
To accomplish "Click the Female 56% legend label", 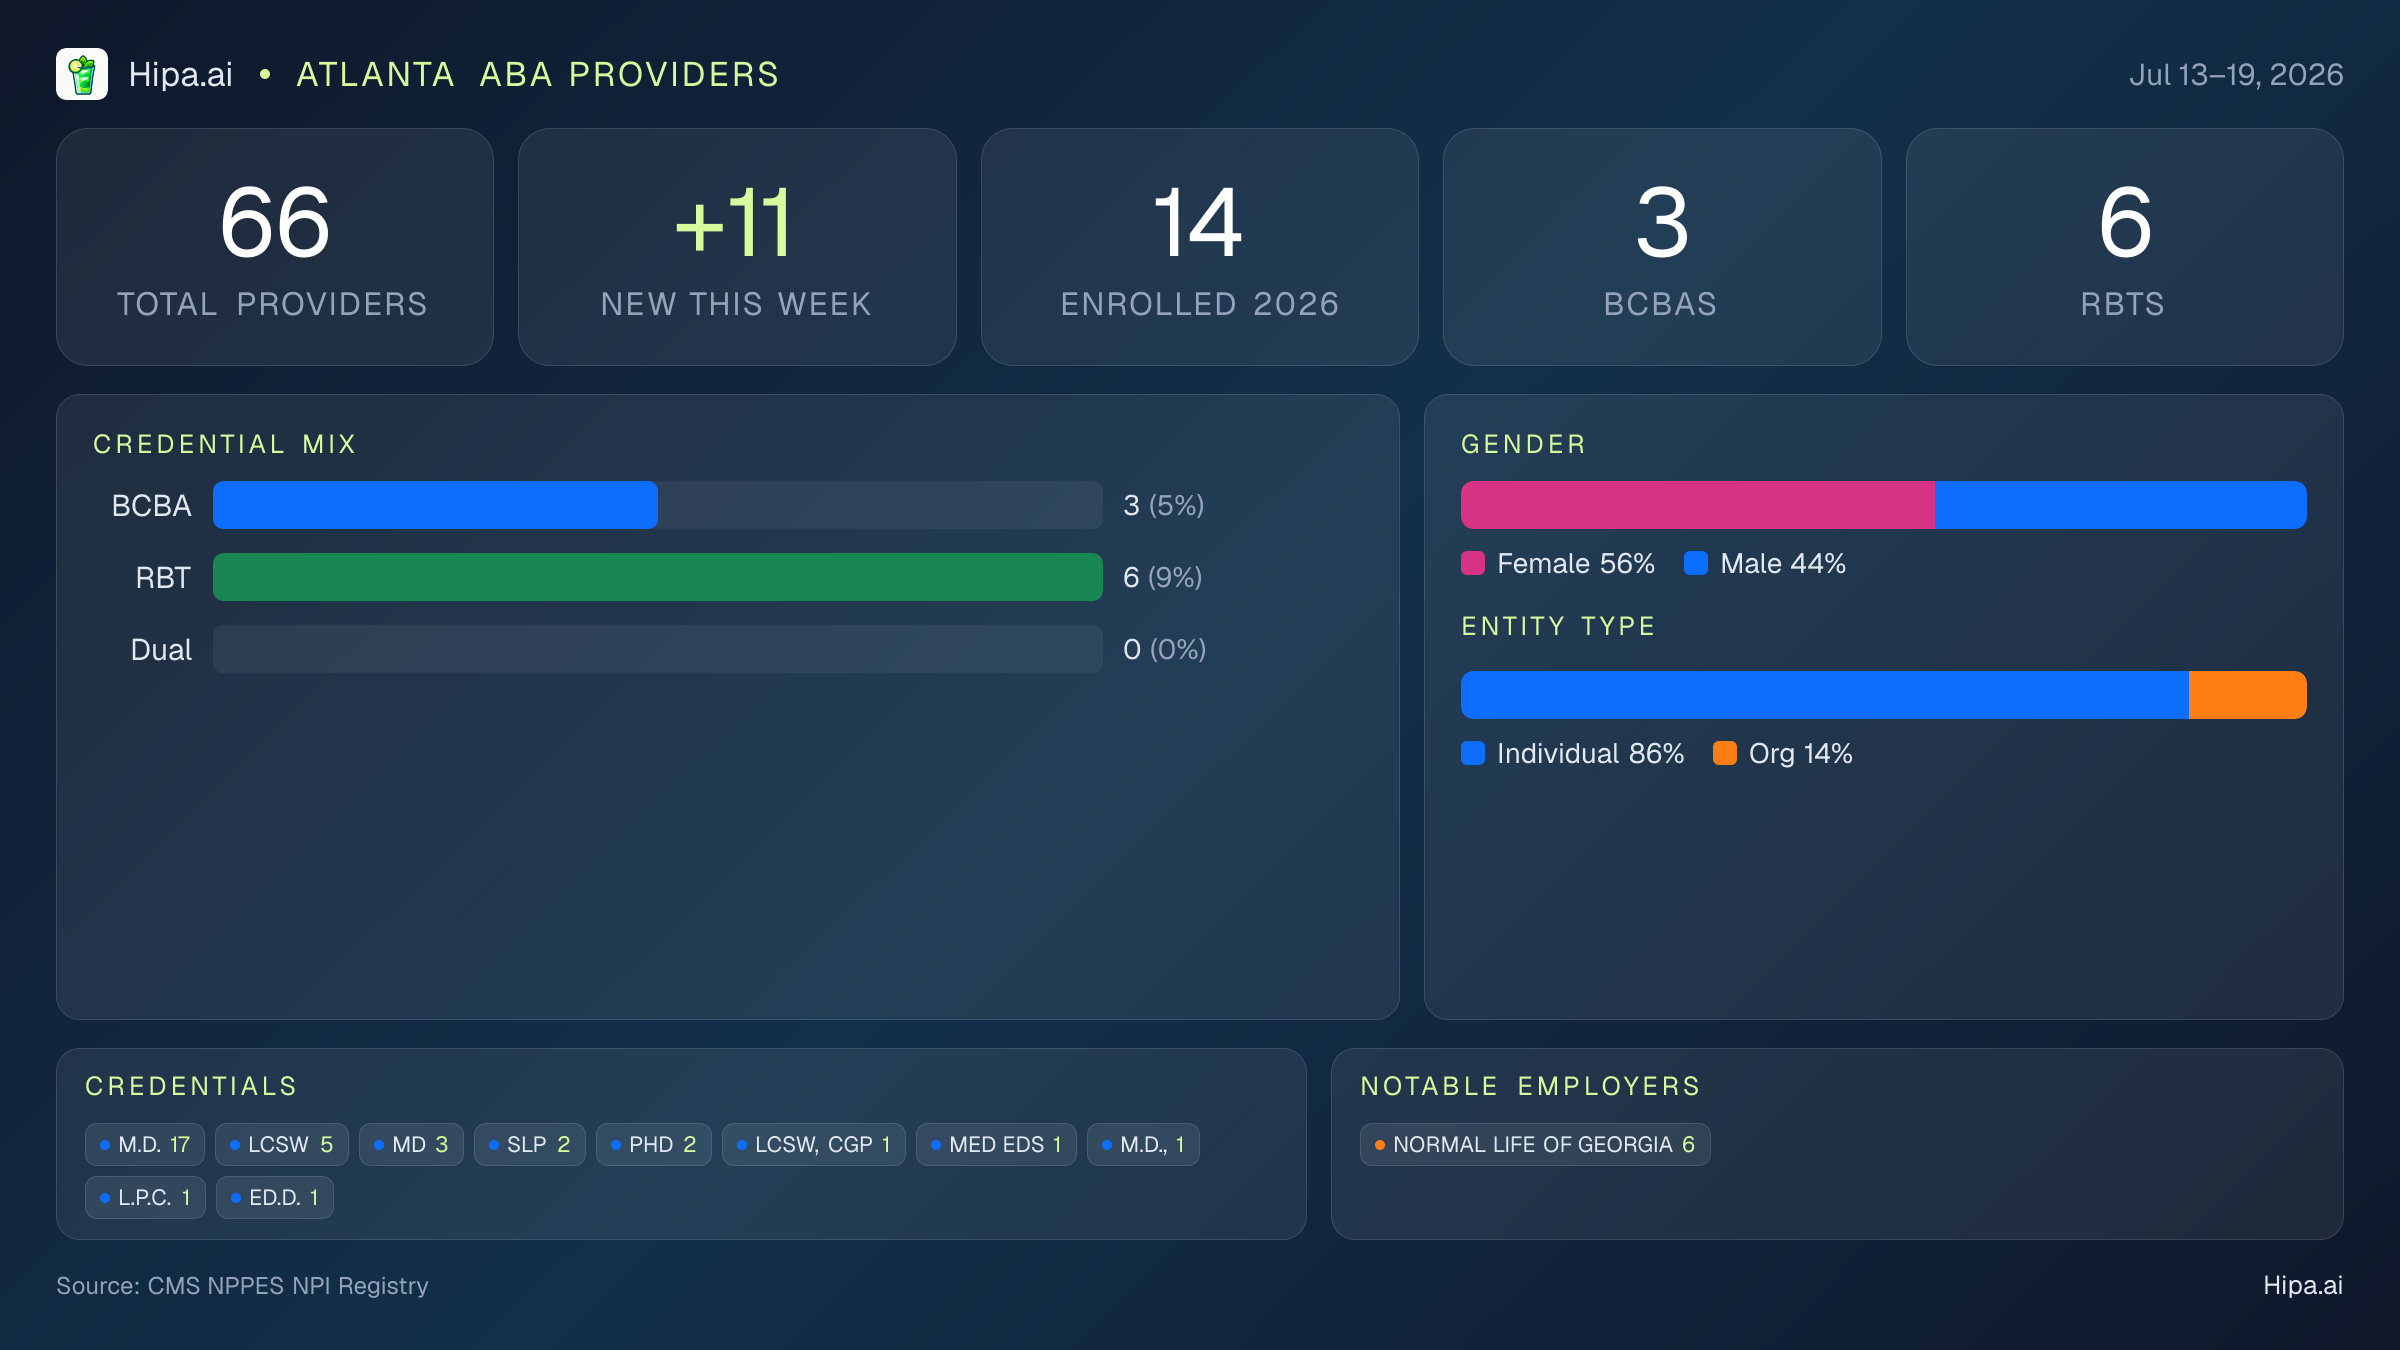I will [1576, 563].
